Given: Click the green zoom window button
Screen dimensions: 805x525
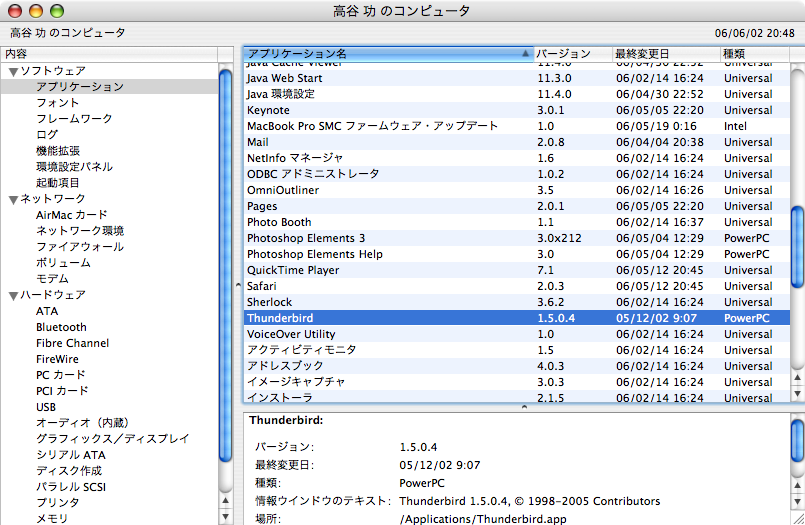Looking at the screenshot, I should point(56,11).
